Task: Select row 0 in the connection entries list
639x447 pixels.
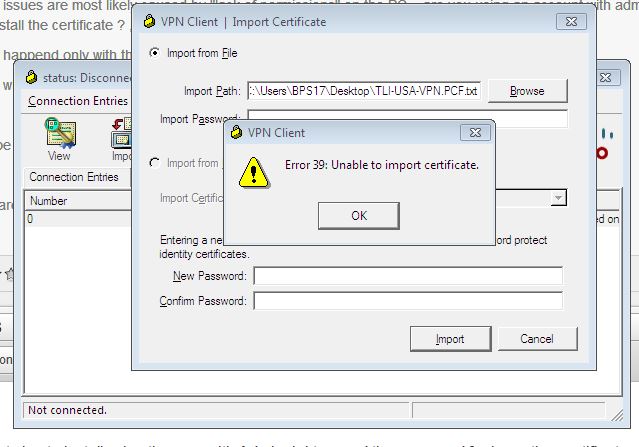Action: 79,219
